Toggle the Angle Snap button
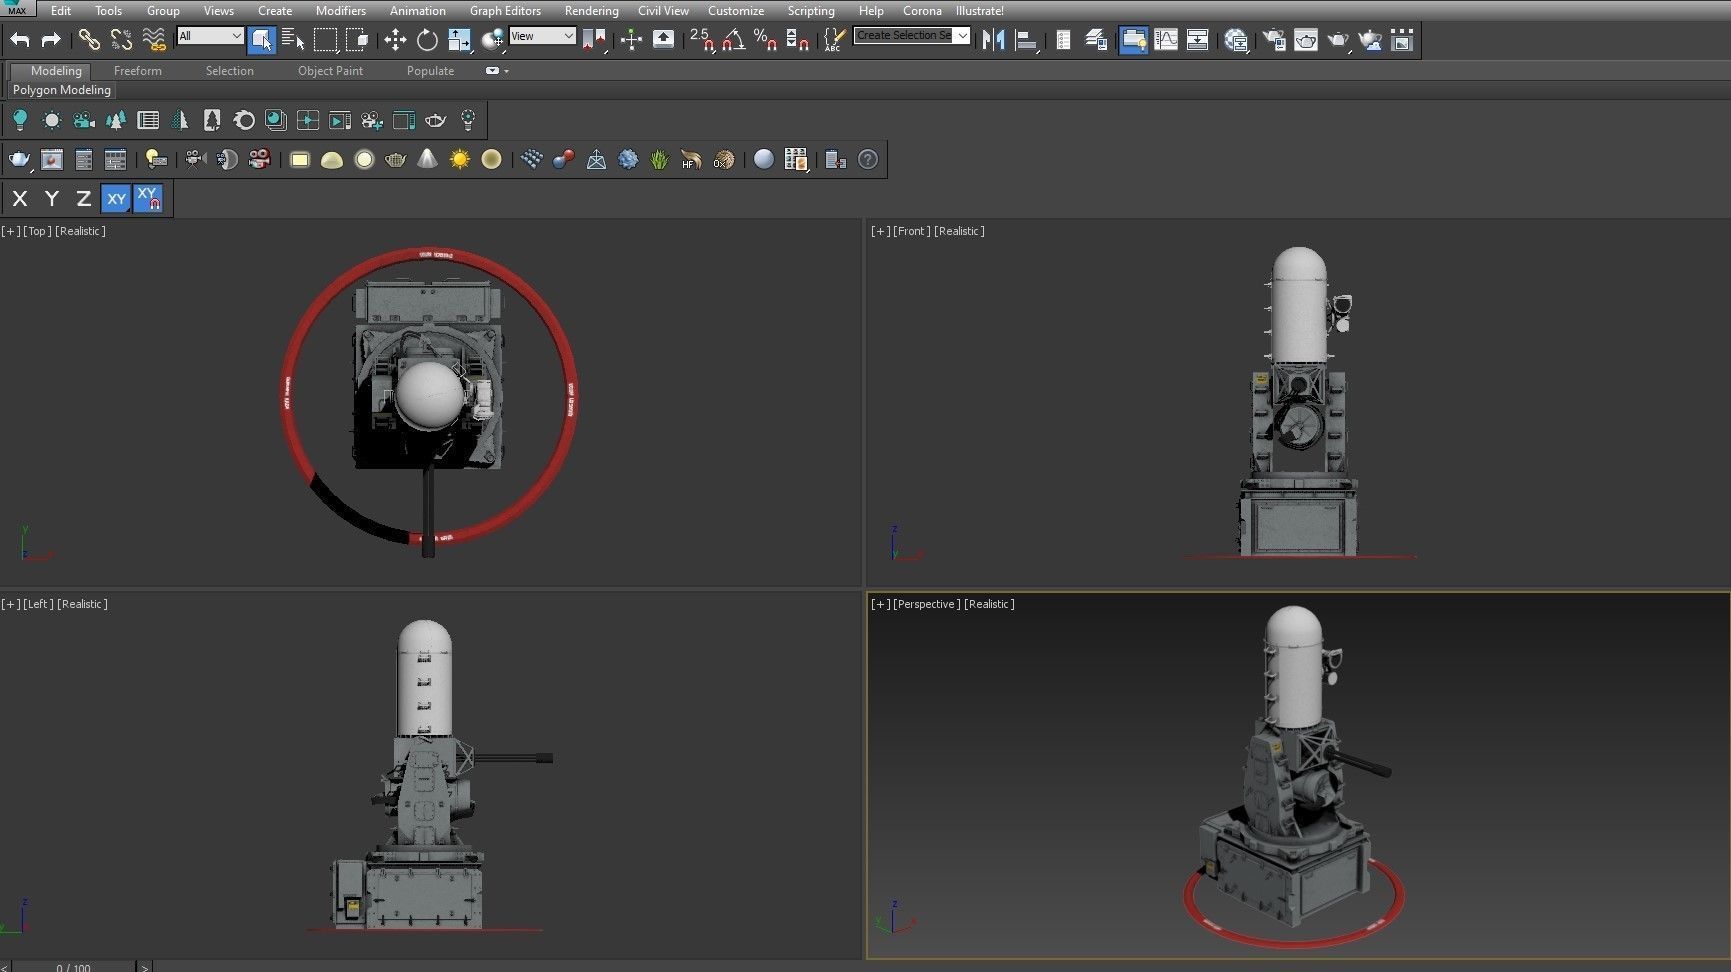Image resolution: width=1731 pixels, height=972 pixels. coord(733,40)
